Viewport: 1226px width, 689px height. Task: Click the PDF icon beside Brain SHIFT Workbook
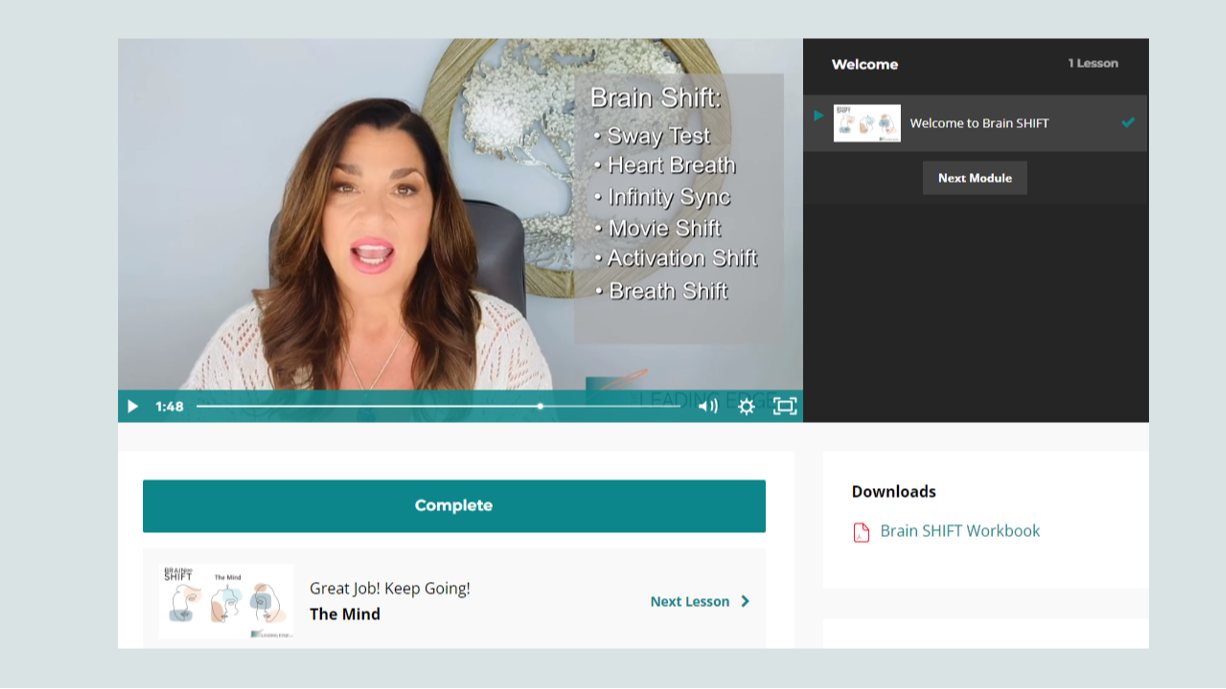coord(861,532)
